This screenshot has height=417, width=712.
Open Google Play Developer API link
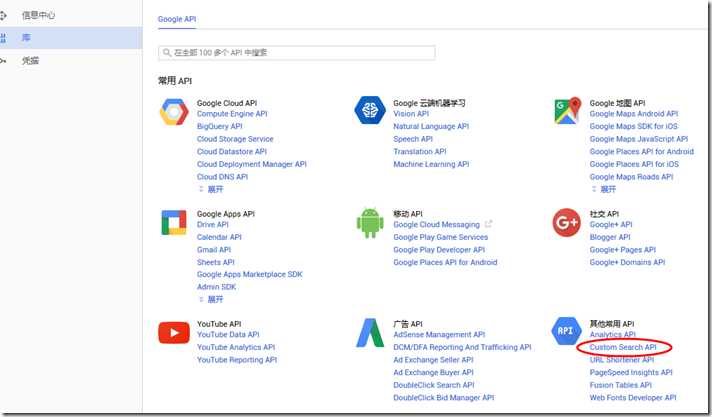point(439,249)
